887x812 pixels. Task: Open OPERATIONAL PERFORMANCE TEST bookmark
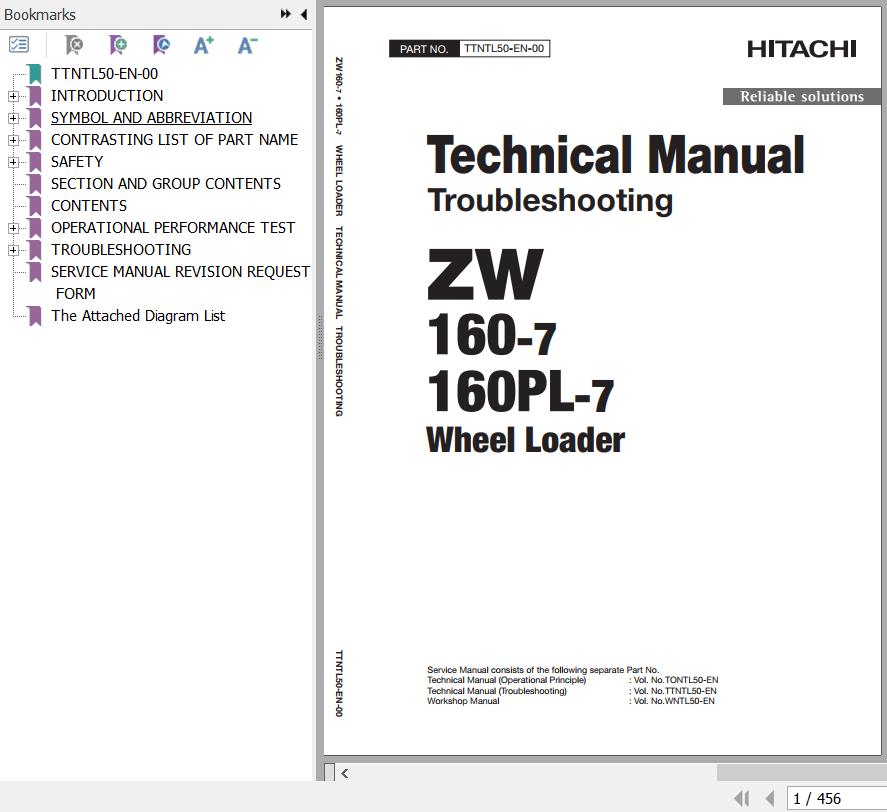point(173,228)
